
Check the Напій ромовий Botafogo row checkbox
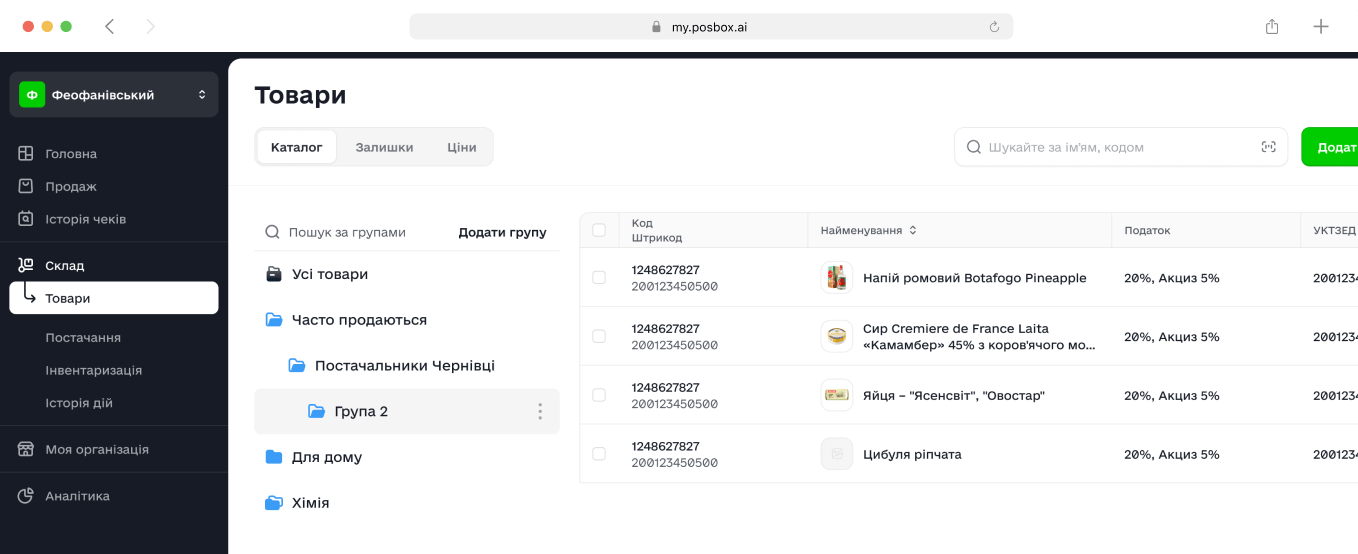[x=599, y=277]
